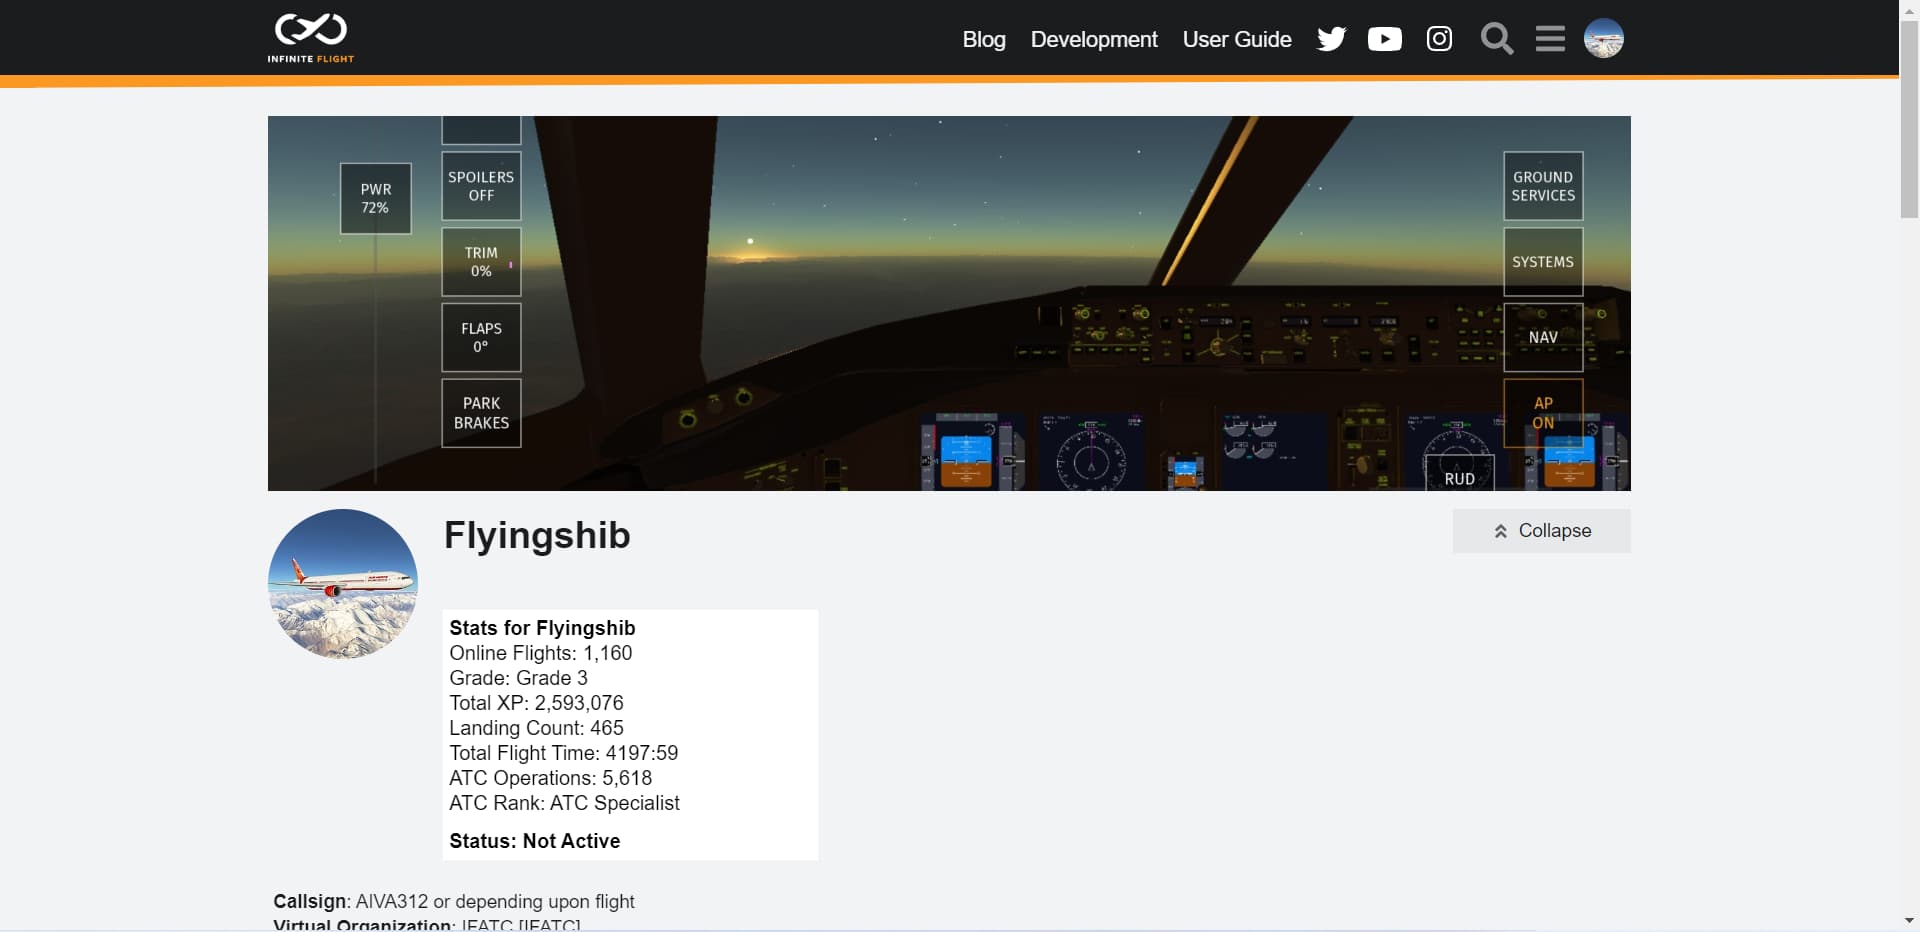Click the "Grade: Grade 3" line
1920x932 pixels.
click(518, 678)
